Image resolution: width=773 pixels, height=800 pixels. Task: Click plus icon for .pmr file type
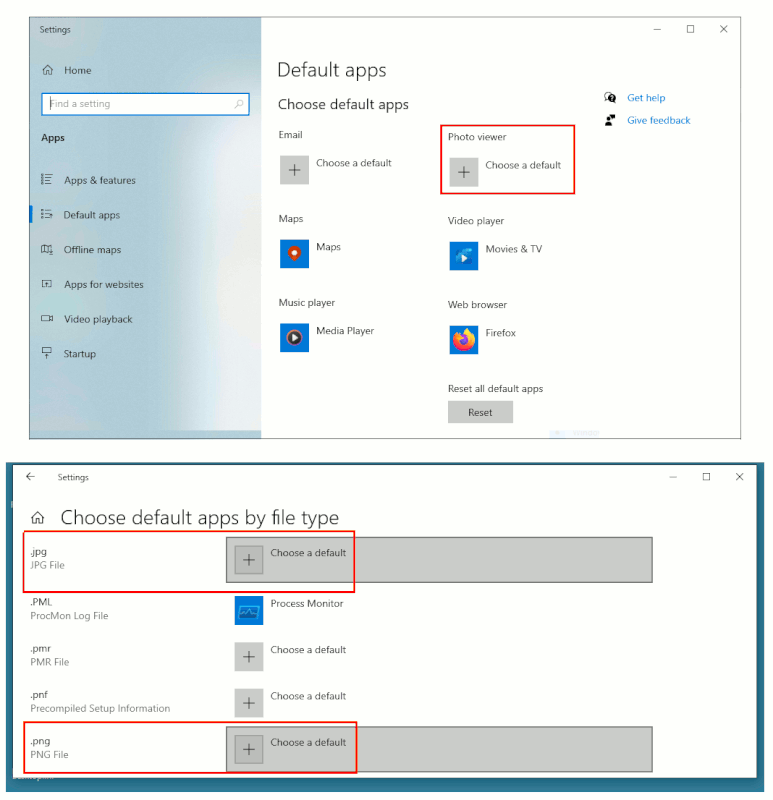tap(249, 657)
